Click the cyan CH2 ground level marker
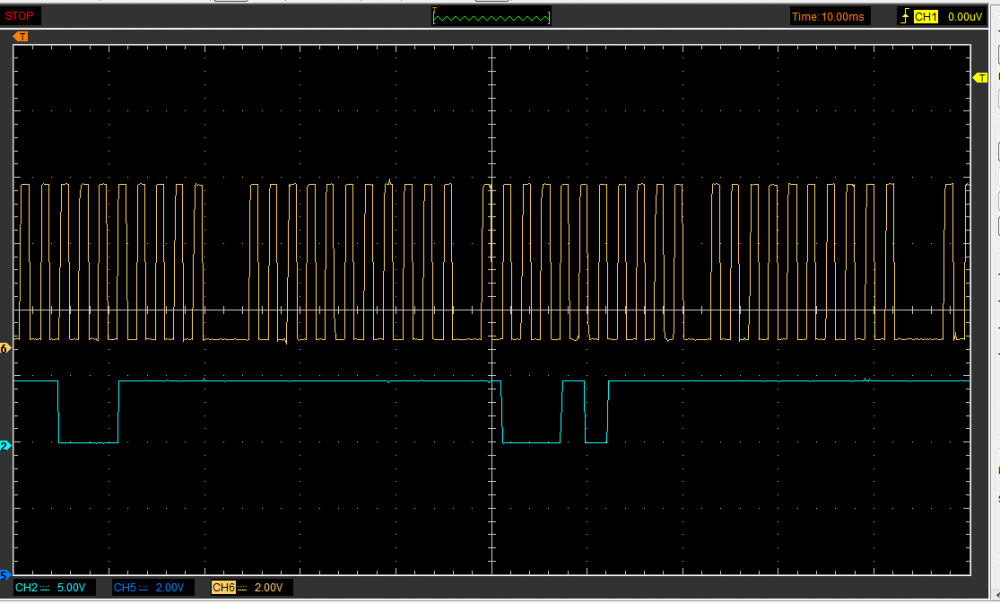Viewport: 1000px width, 603px height. click(x=4, y=445)
